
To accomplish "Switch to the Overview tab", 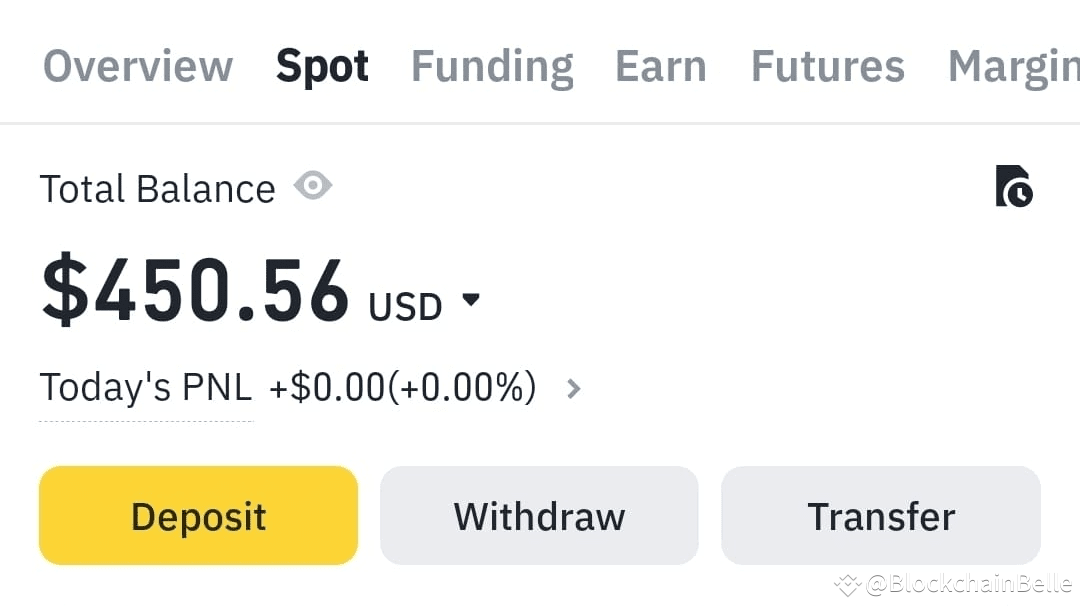I will click(138, 67).
